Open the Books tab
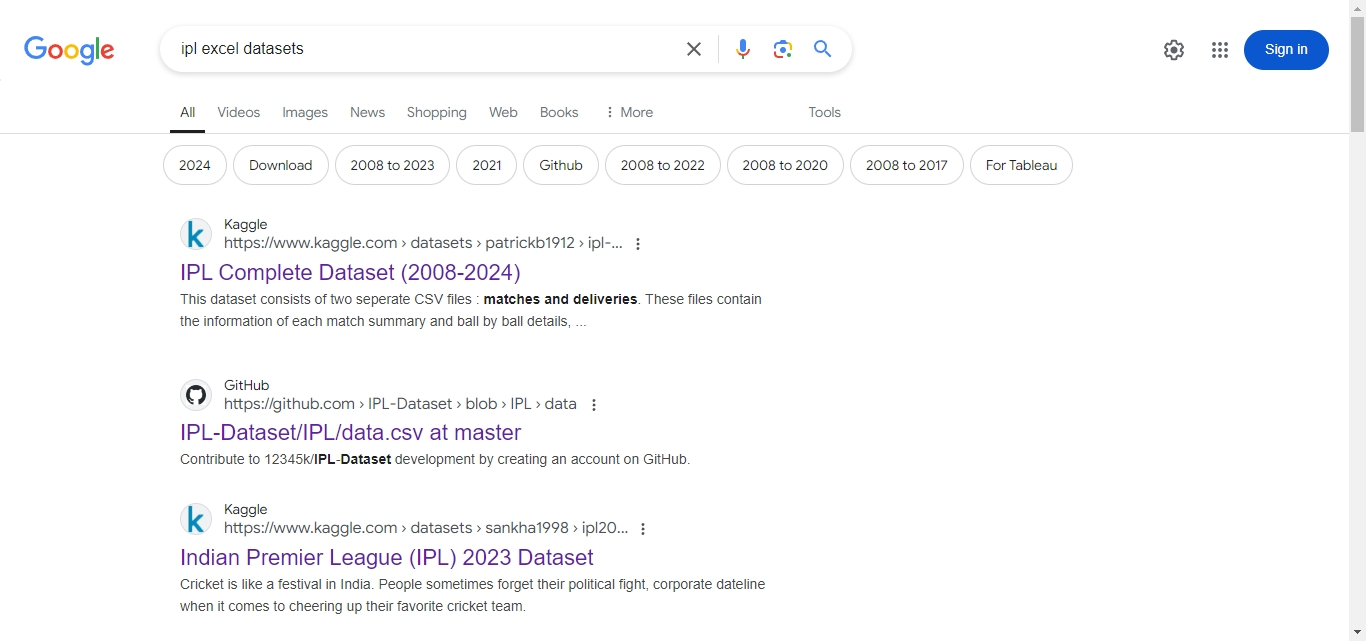This screenshot has height=641, width=1366. 559,112
